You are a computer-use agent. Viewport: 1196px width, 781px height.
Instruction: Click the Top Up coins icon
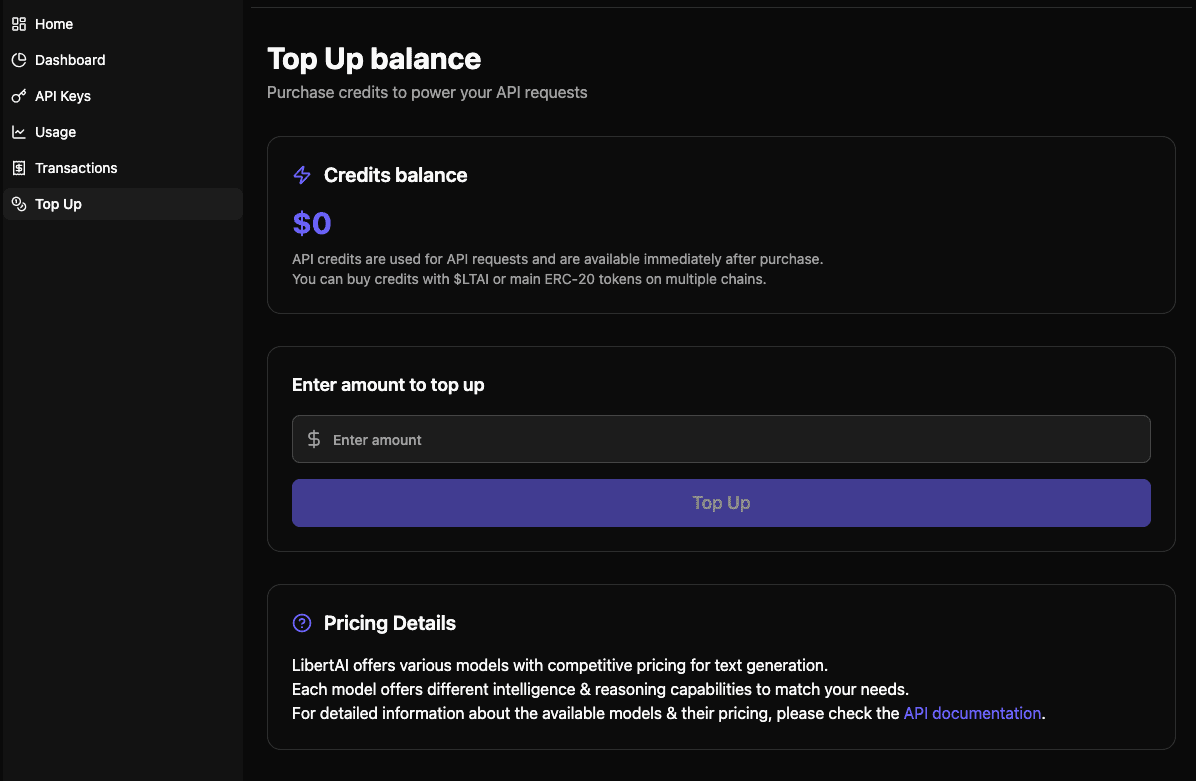(x=19, y=204)
